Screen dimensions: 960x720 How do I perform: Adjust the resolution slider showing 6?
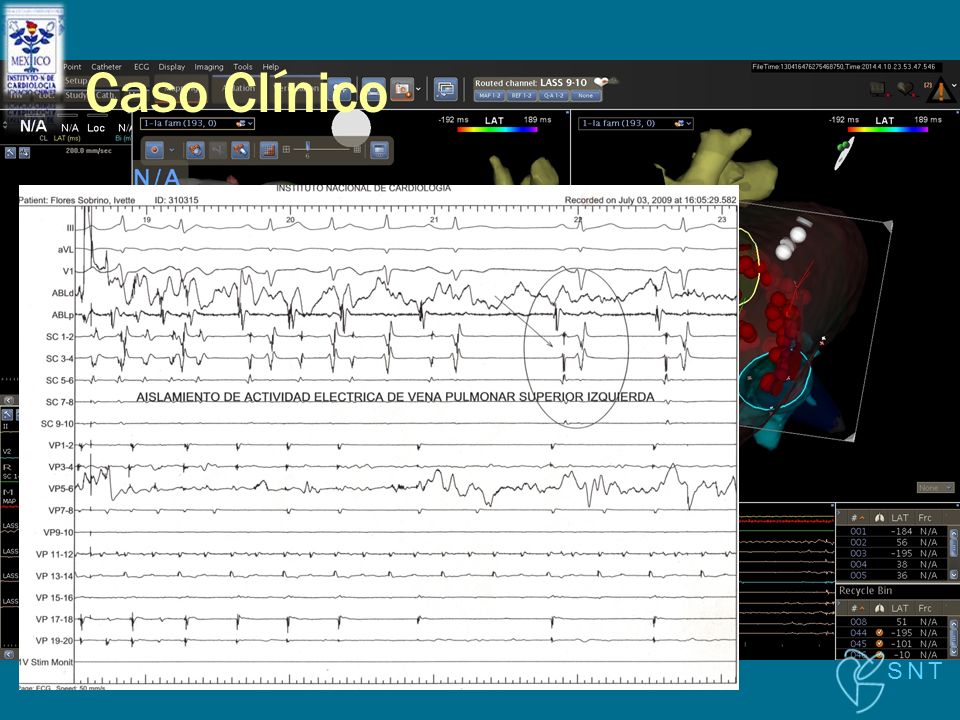[x=308, y=149]
